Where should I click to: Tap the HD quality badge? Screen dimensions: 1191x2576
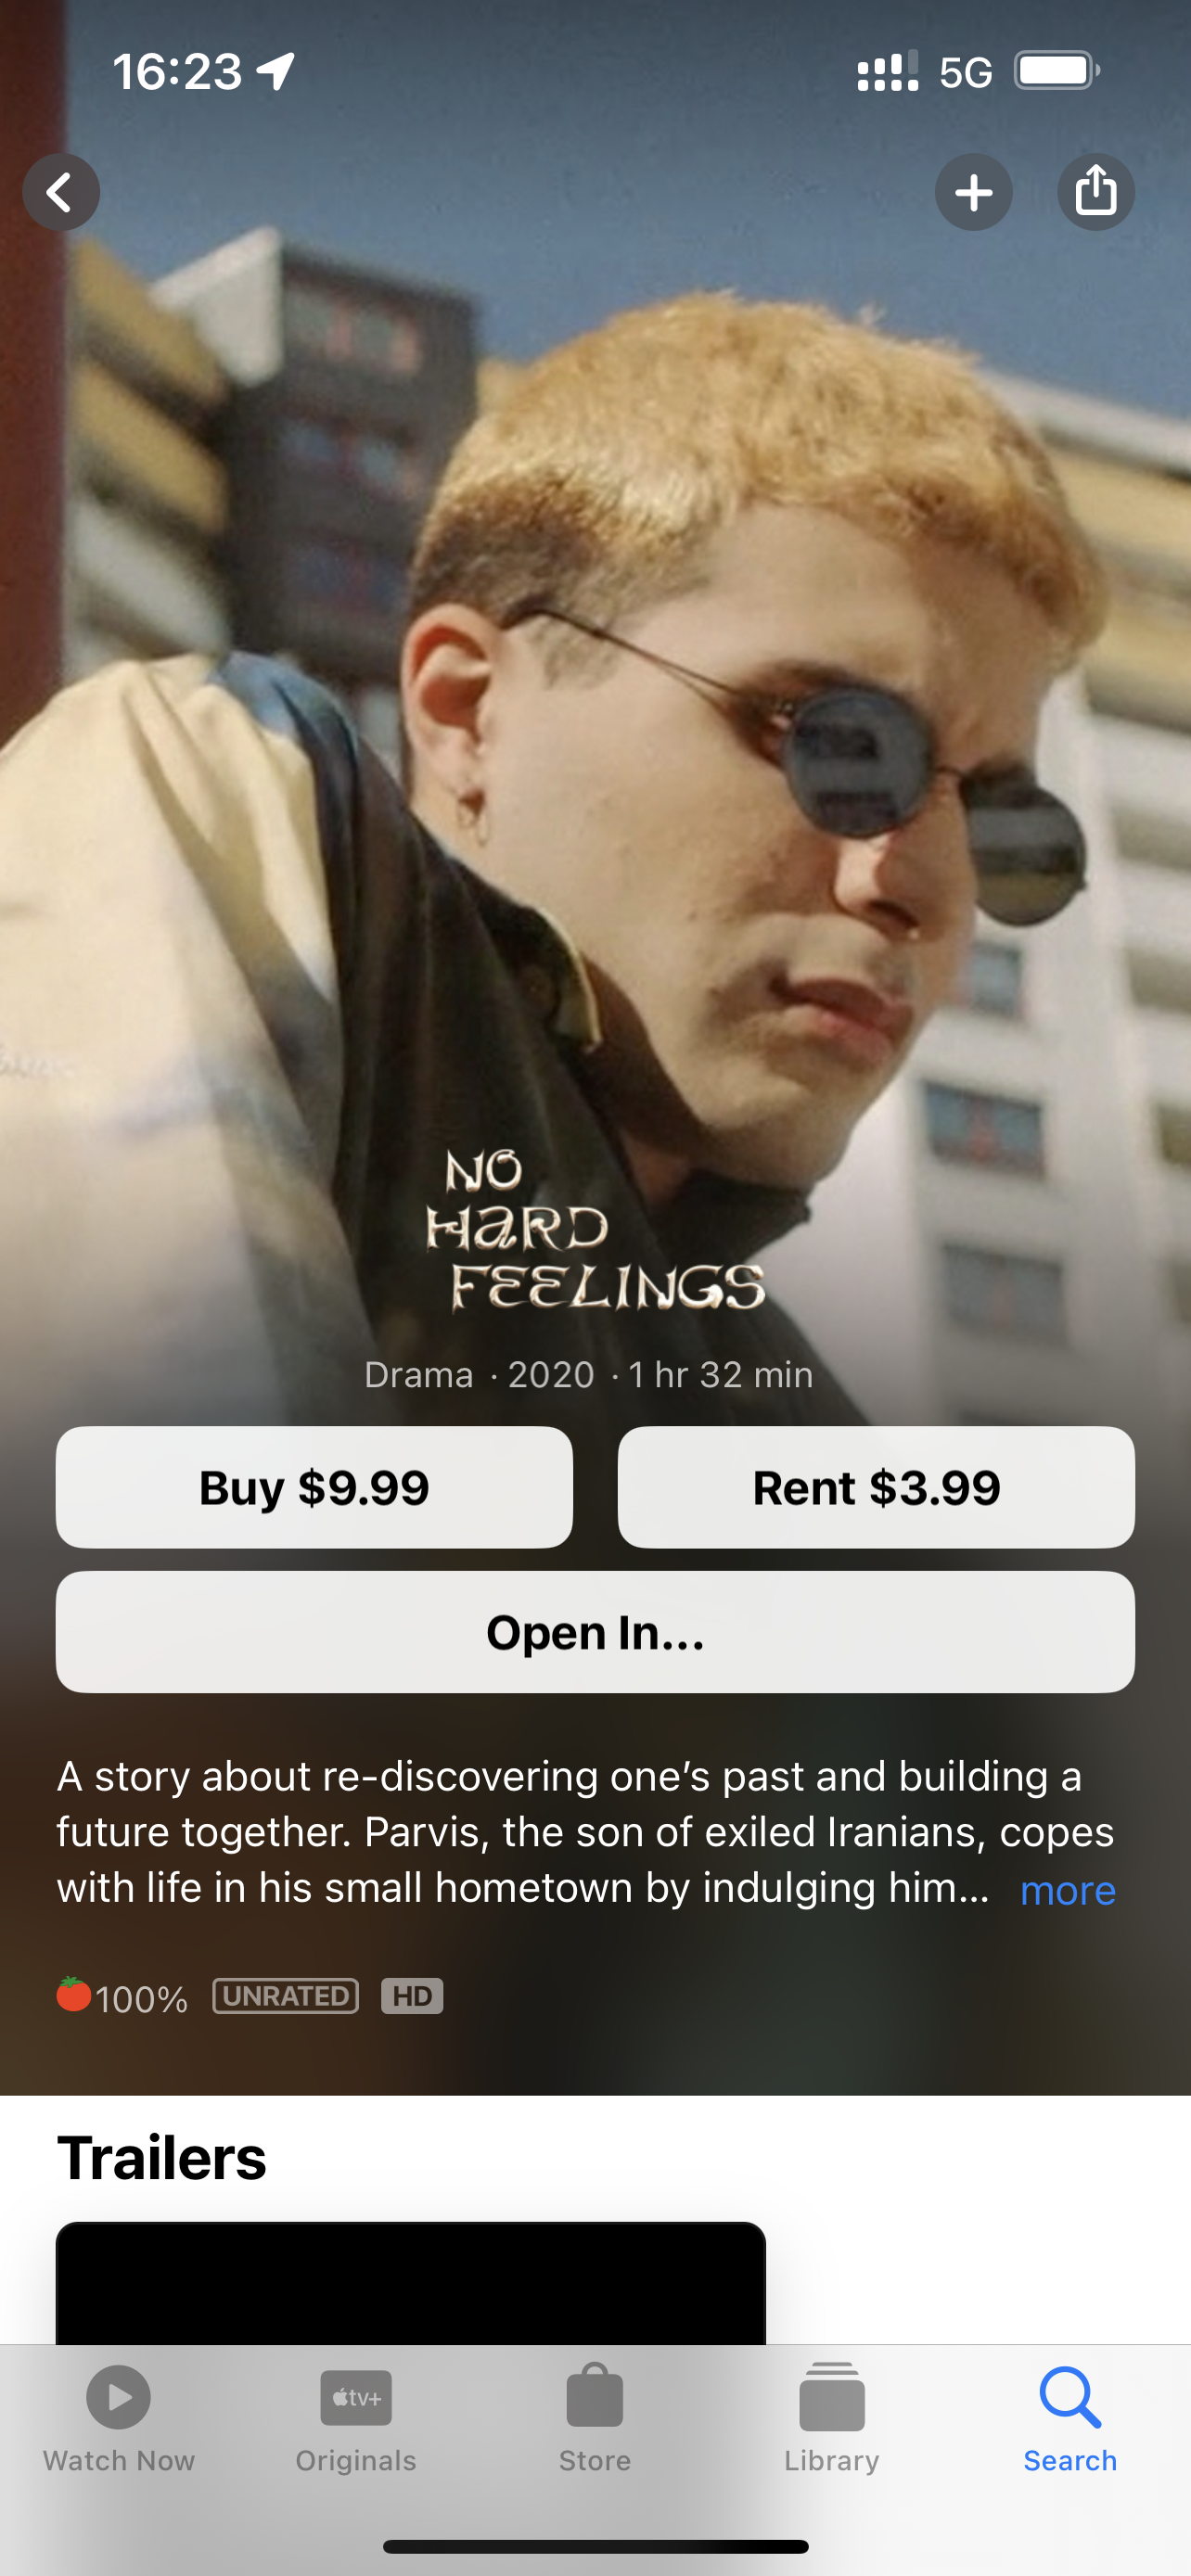412,1996
